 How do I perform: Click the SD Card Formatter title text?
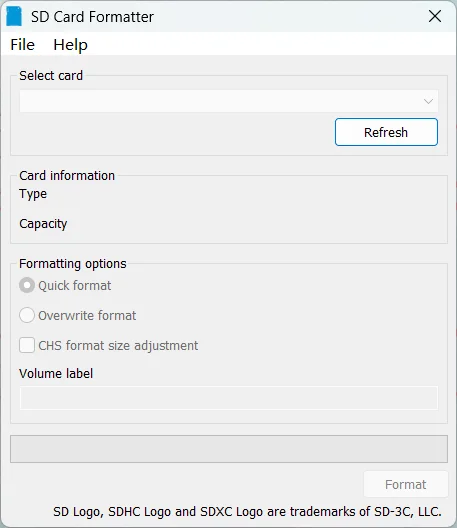93,17
